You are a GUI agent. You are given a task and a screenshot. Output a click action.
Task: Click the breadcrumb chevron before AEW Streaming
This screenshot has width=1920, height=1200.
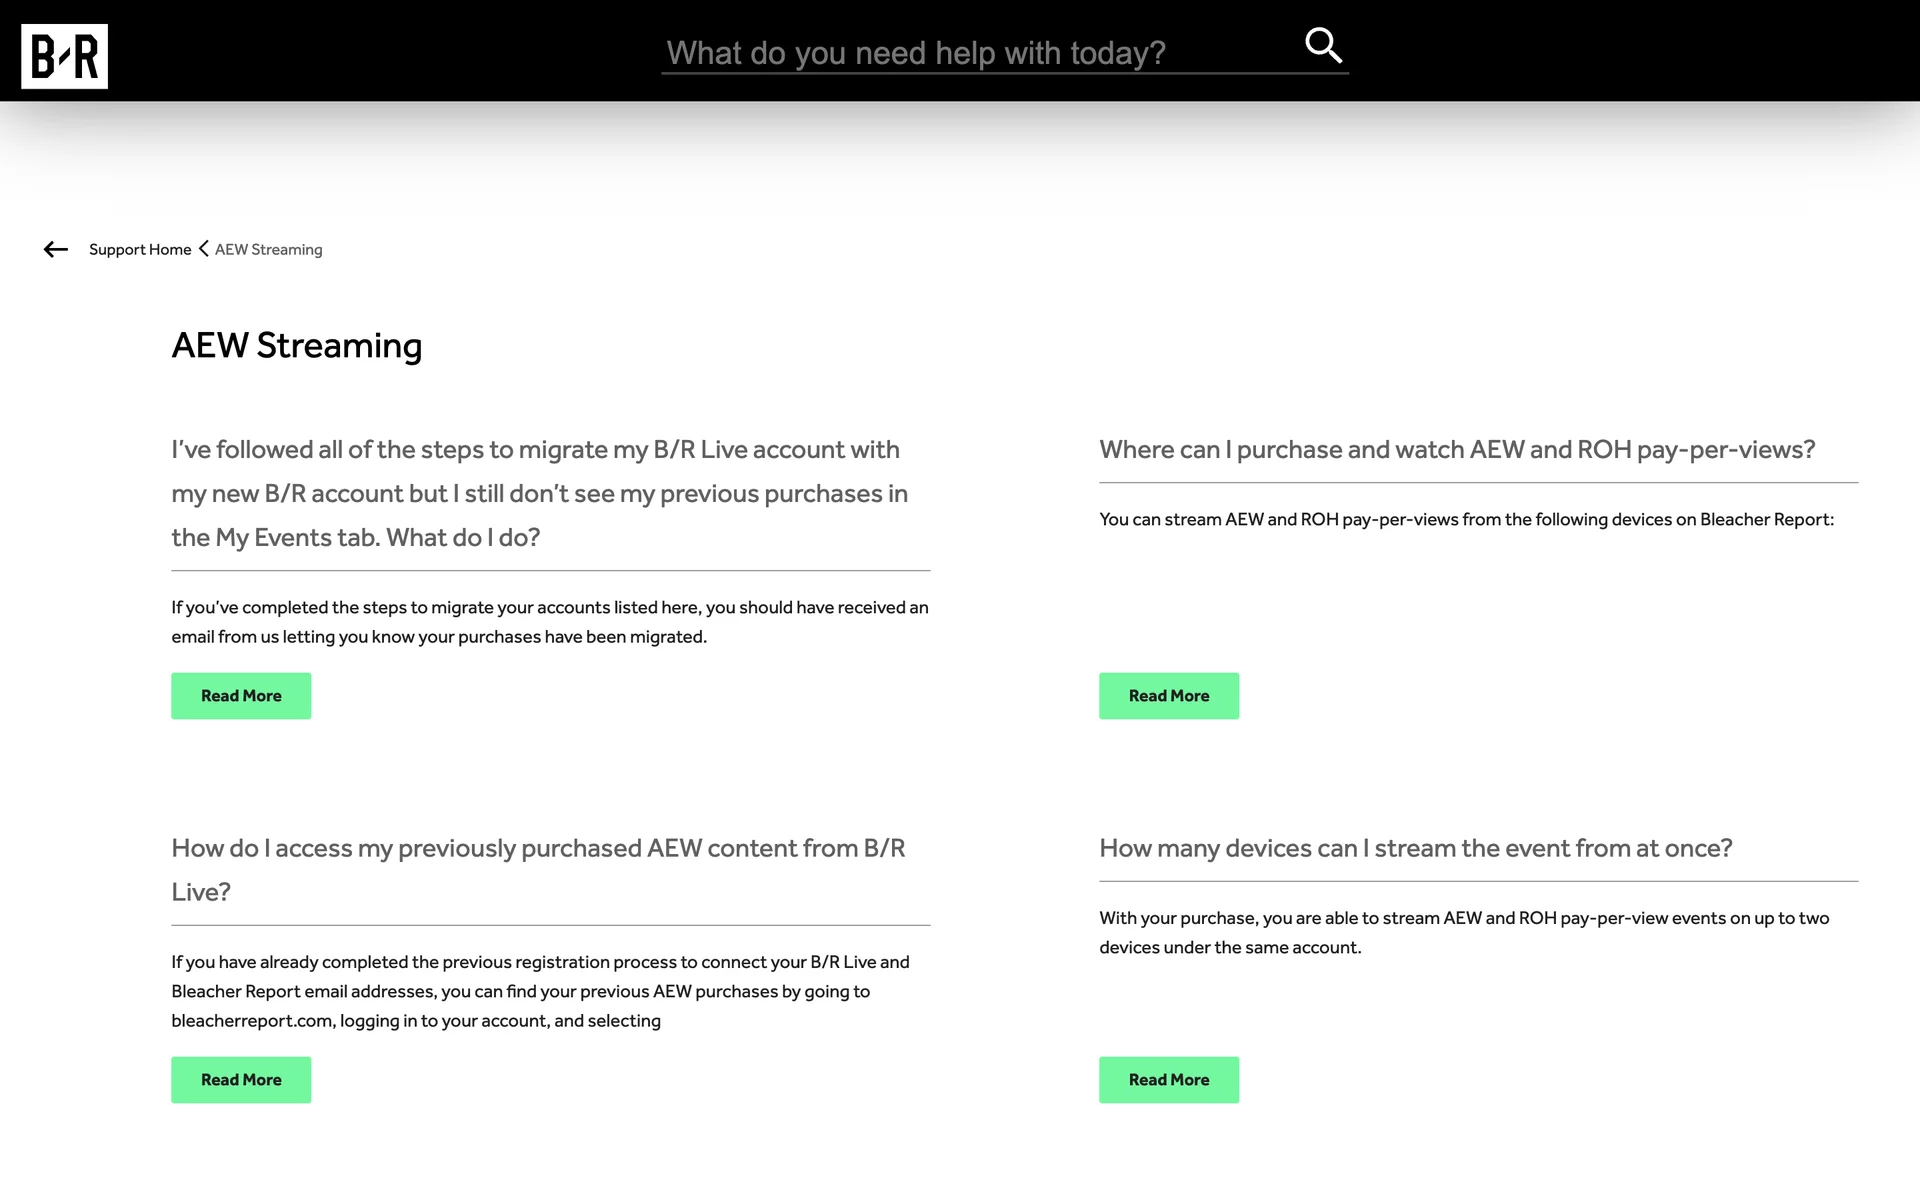203,249
